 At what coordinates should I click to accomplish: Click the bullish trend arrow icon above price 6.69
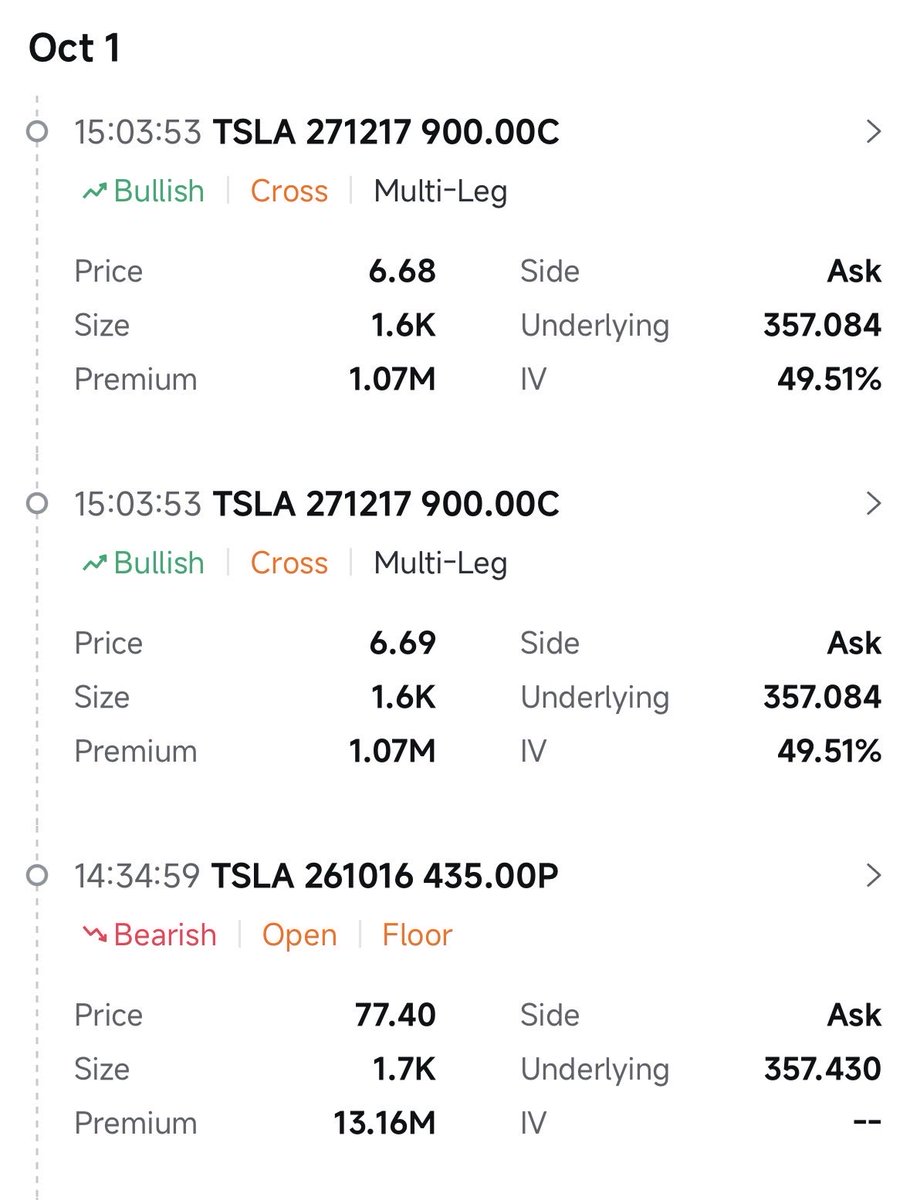(95, 563)
